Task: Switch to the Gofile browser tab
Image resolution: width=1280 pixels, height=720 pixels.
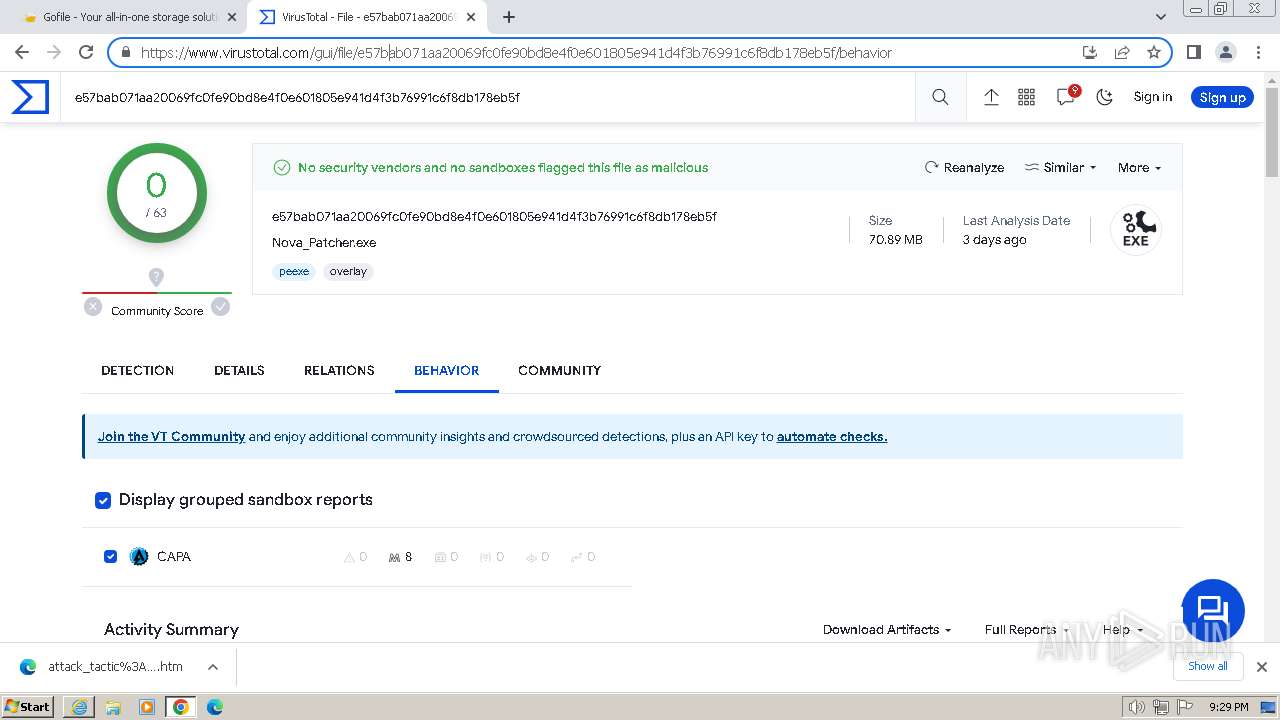Action: click(x=128, y=17)
